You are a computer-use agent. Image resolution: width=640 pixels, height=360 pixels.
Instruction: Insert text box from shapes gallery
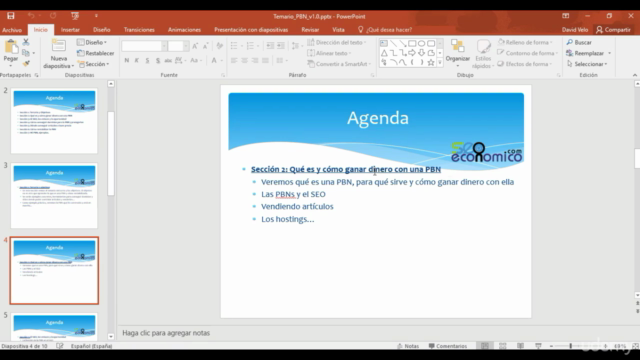pos(384,43)
